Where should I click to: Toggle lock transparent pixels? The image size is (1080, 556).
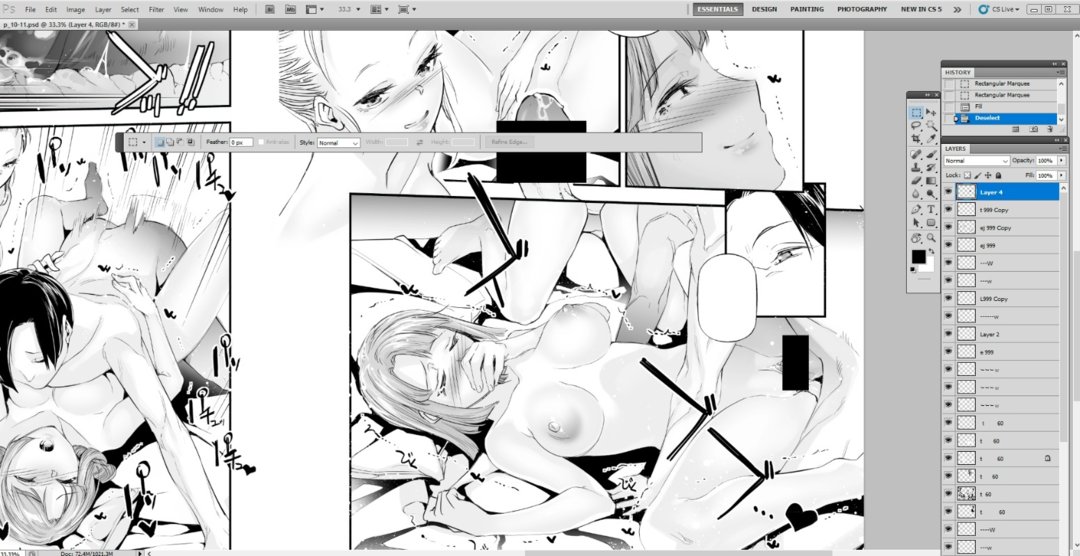pos(967,176)
